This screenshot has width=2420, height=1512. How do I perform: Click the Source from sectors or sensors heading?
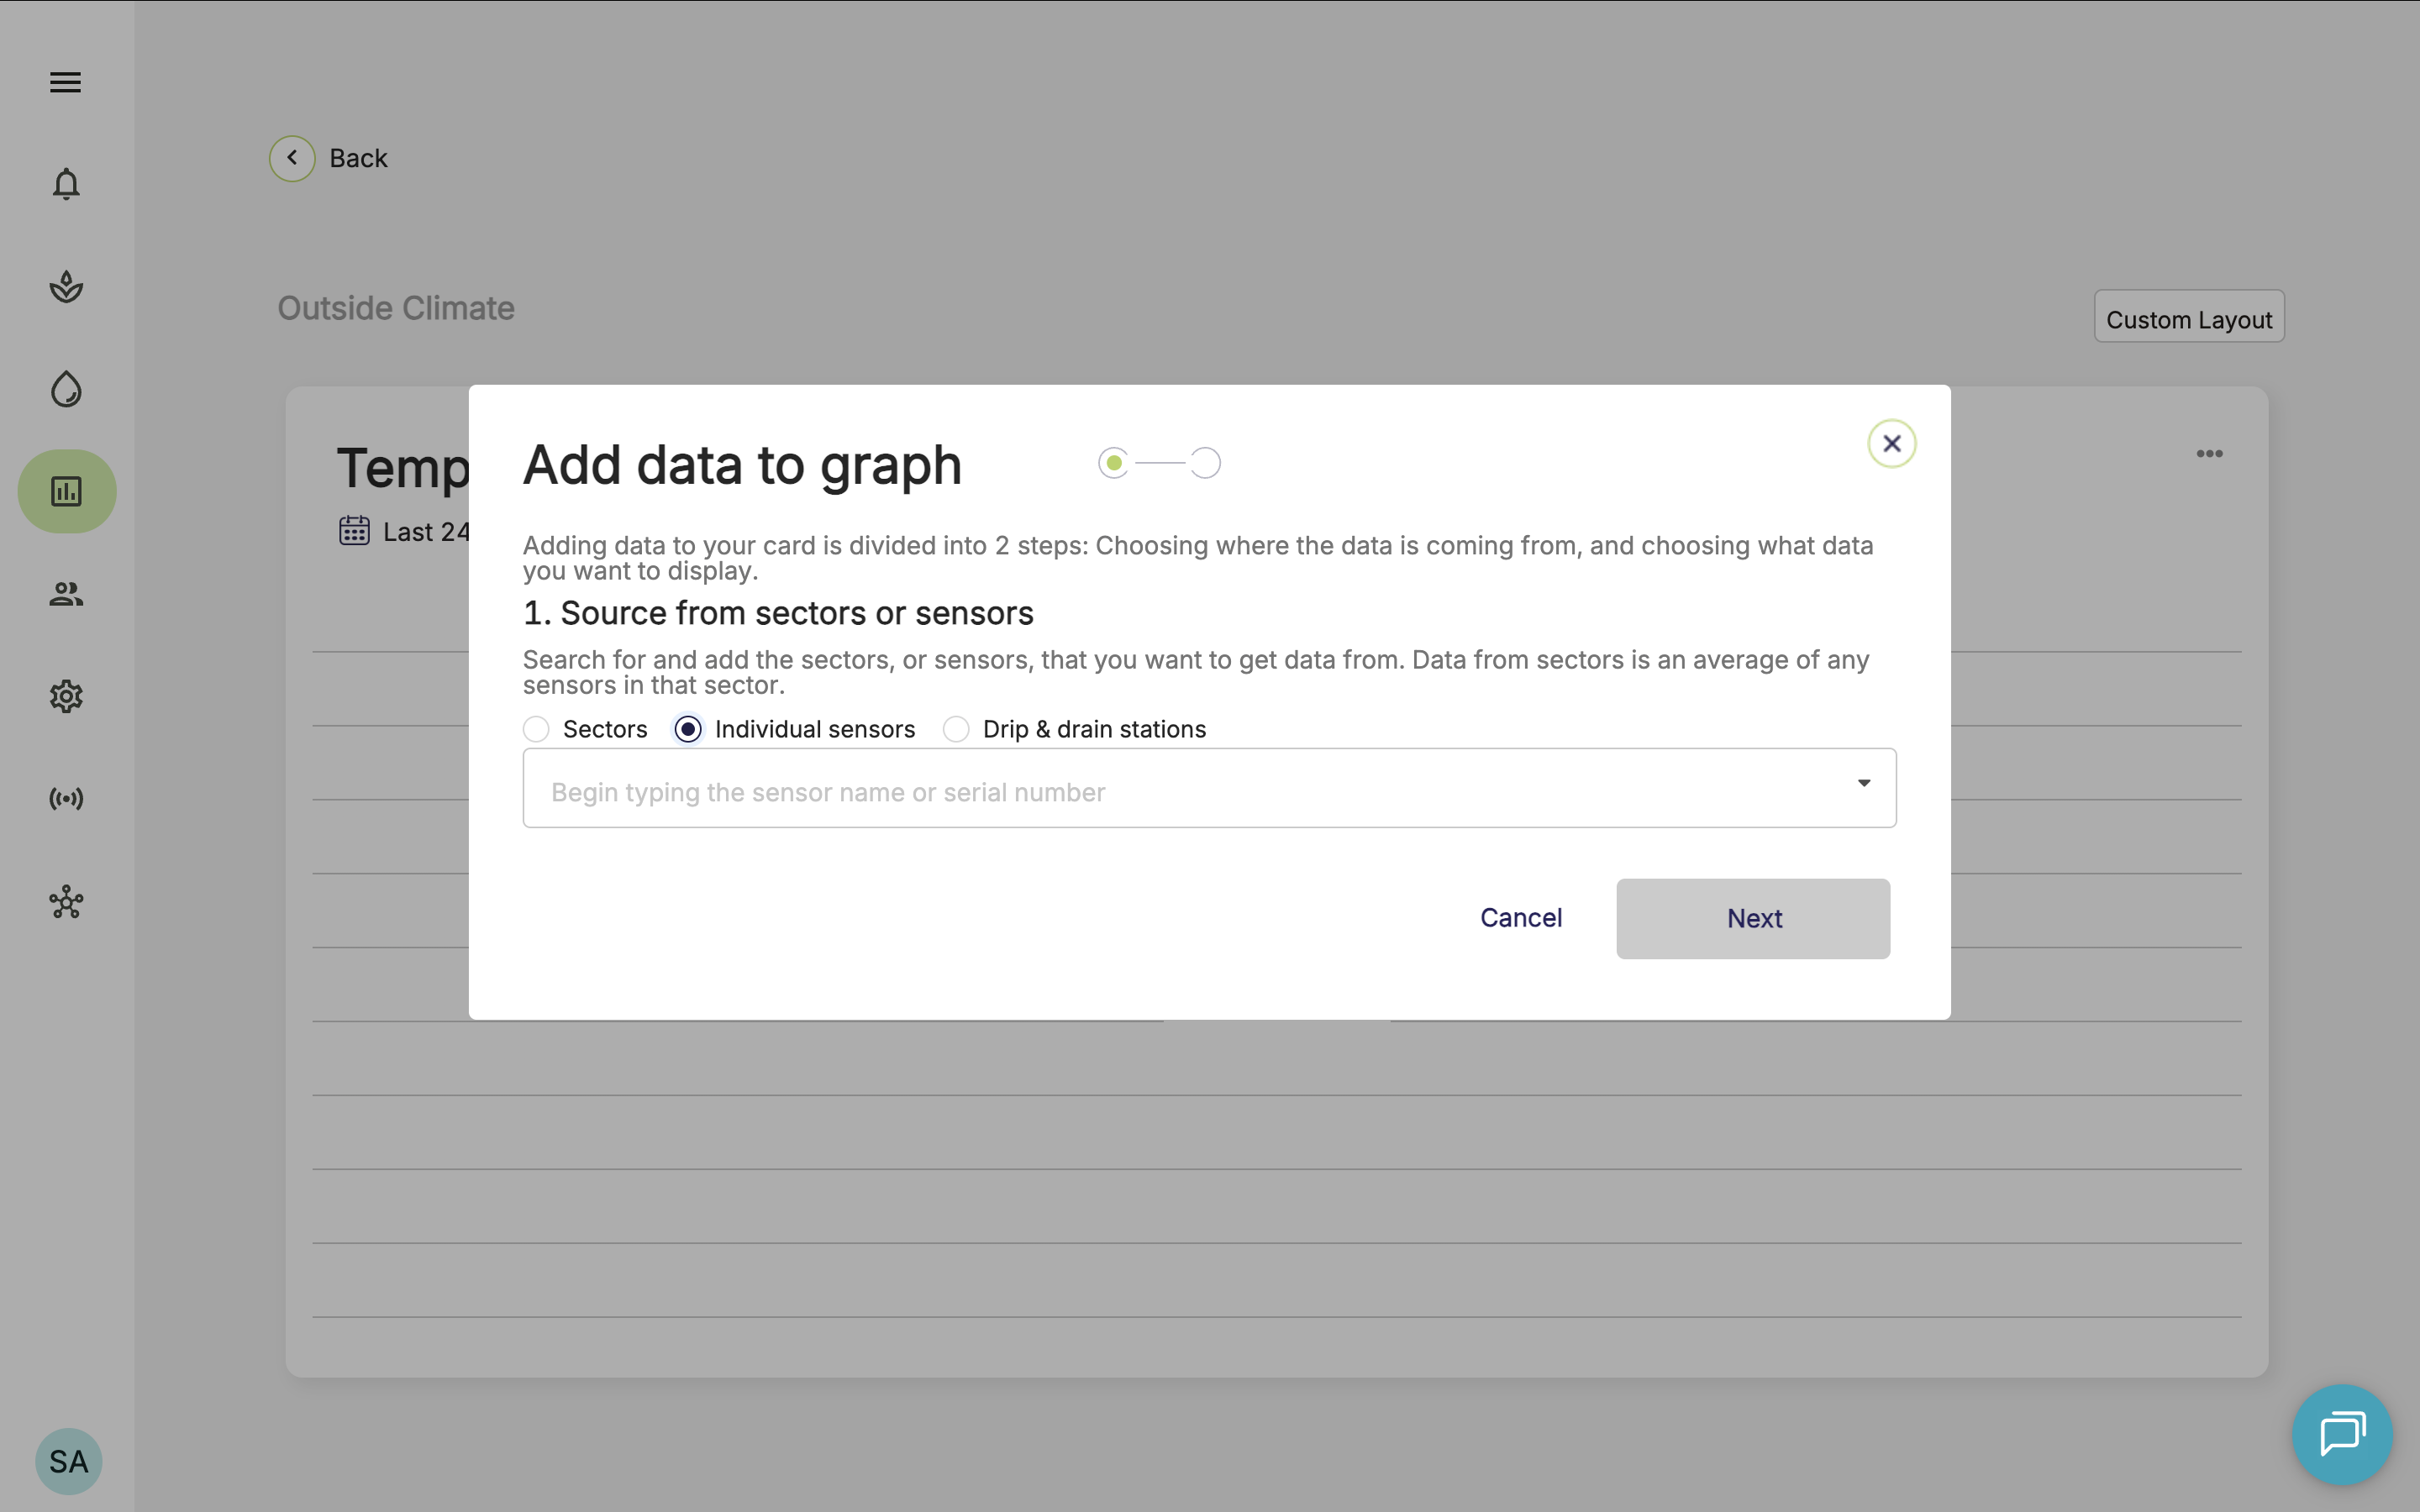point(778,613)
